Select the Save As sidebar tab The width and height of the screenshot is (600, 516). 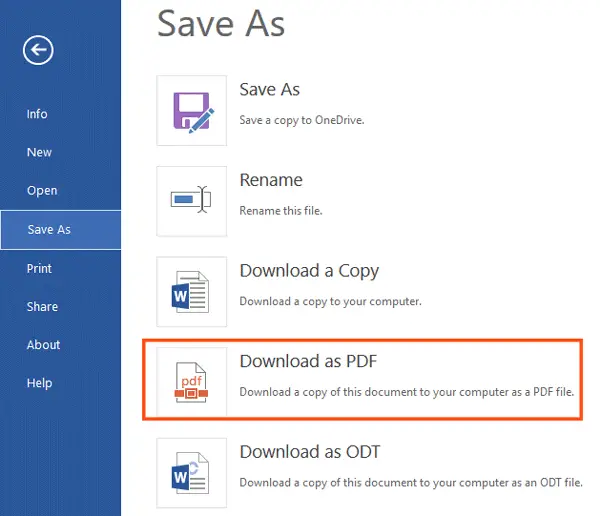(x=49, y=229)
